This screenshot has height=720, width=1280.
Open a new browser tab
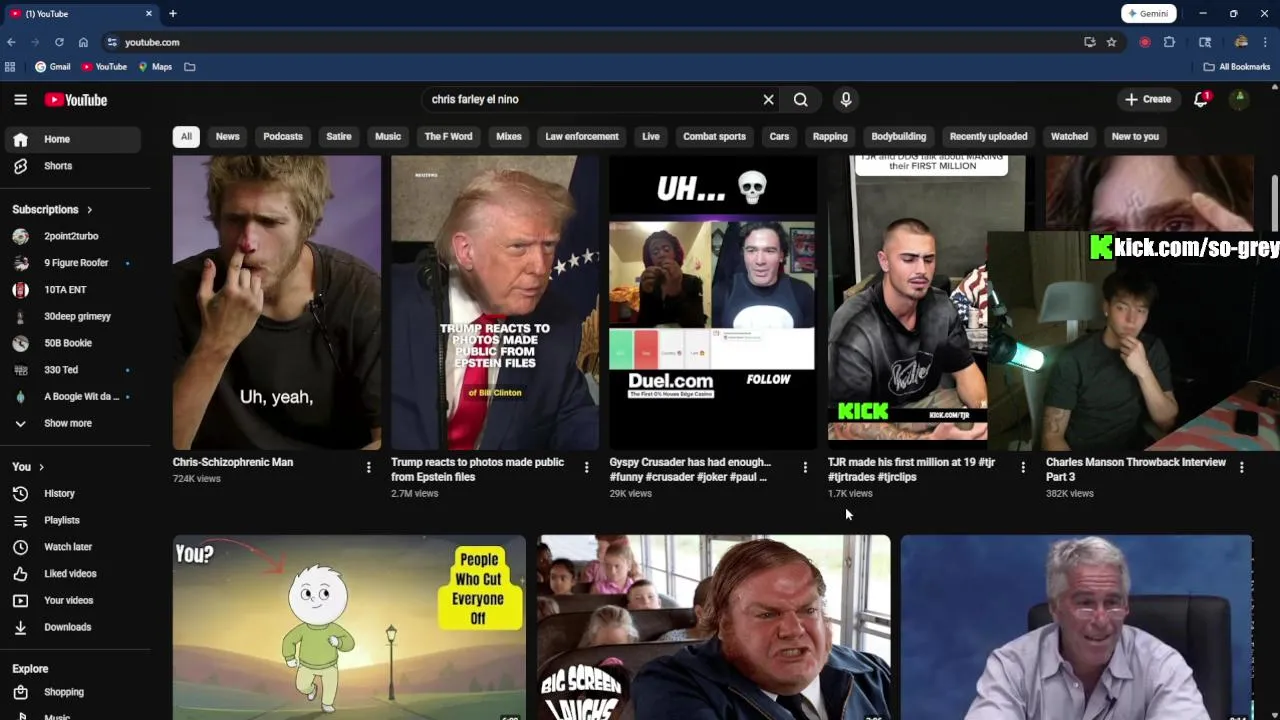coord(173,14)
